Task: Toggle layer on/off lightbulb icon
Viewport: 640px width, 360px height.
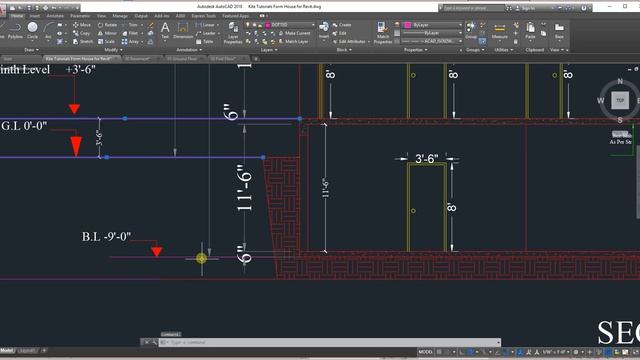Action: pos(248,25)
